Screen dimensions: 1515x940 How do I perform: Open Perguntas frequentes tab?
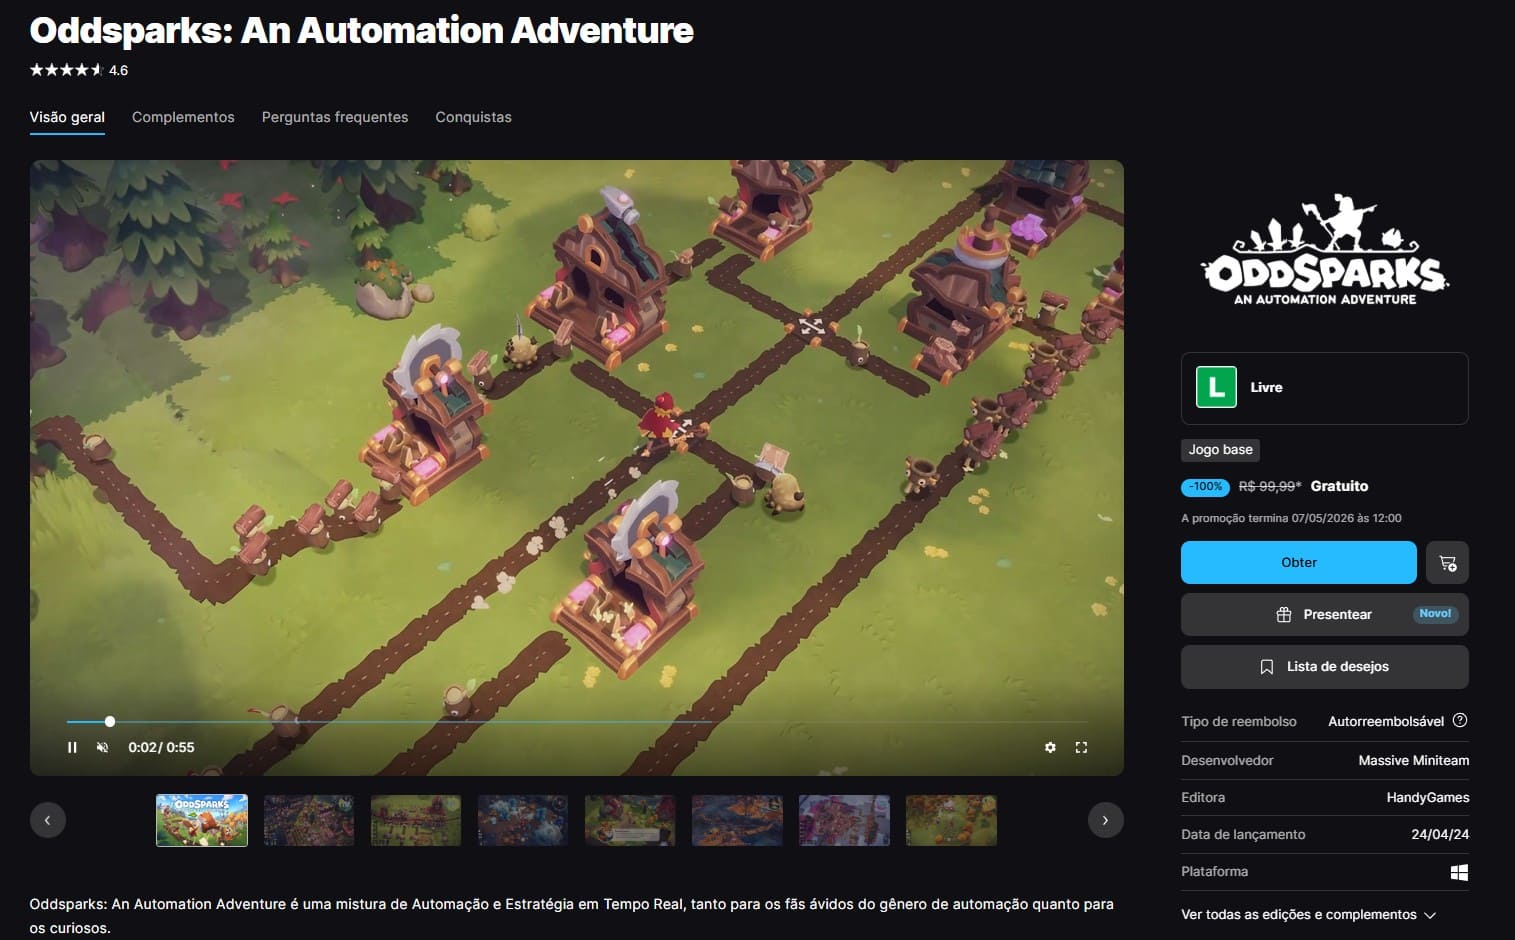point(335,117)
